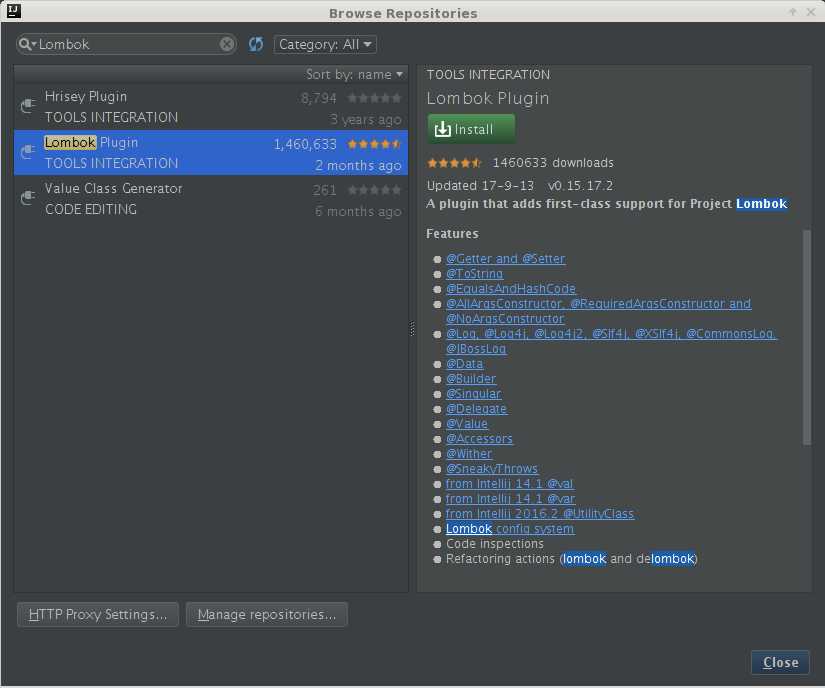
Task: Click the description panel vertical scrollbar
Action: (x=807, y=337)
